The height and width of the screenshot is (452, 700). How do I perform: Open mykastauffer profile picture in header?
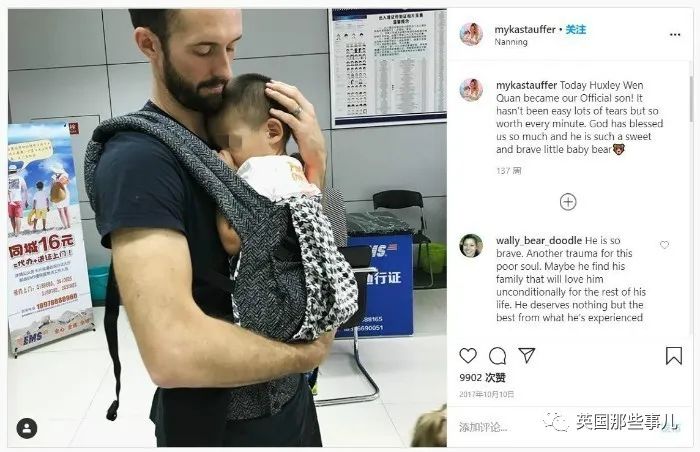click(471, 34)
